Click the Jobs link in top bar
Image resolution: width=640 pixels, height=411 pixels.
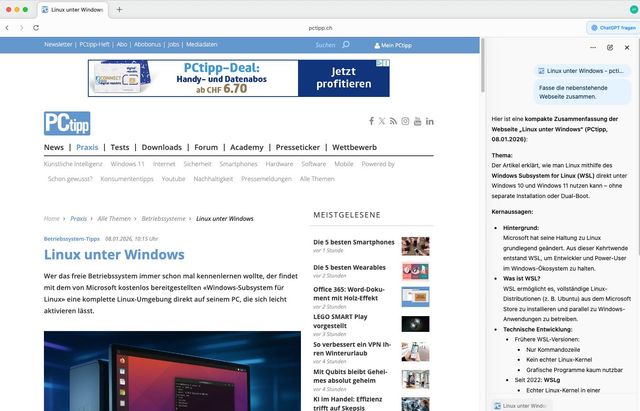[173, 44]
